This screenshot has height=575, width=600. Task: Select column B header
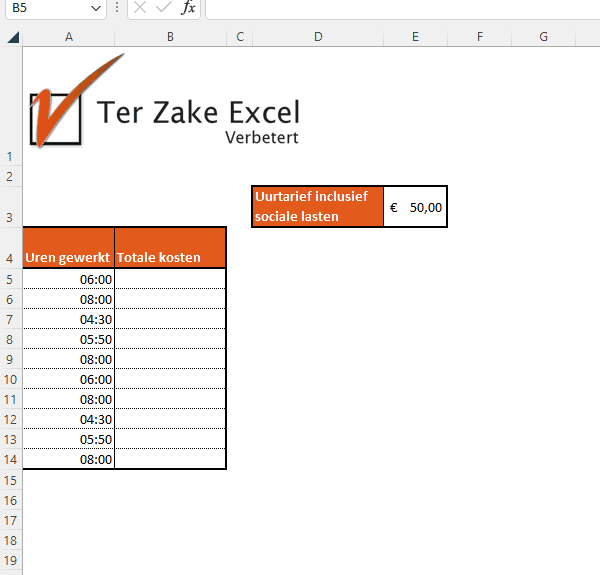point(170,37)
